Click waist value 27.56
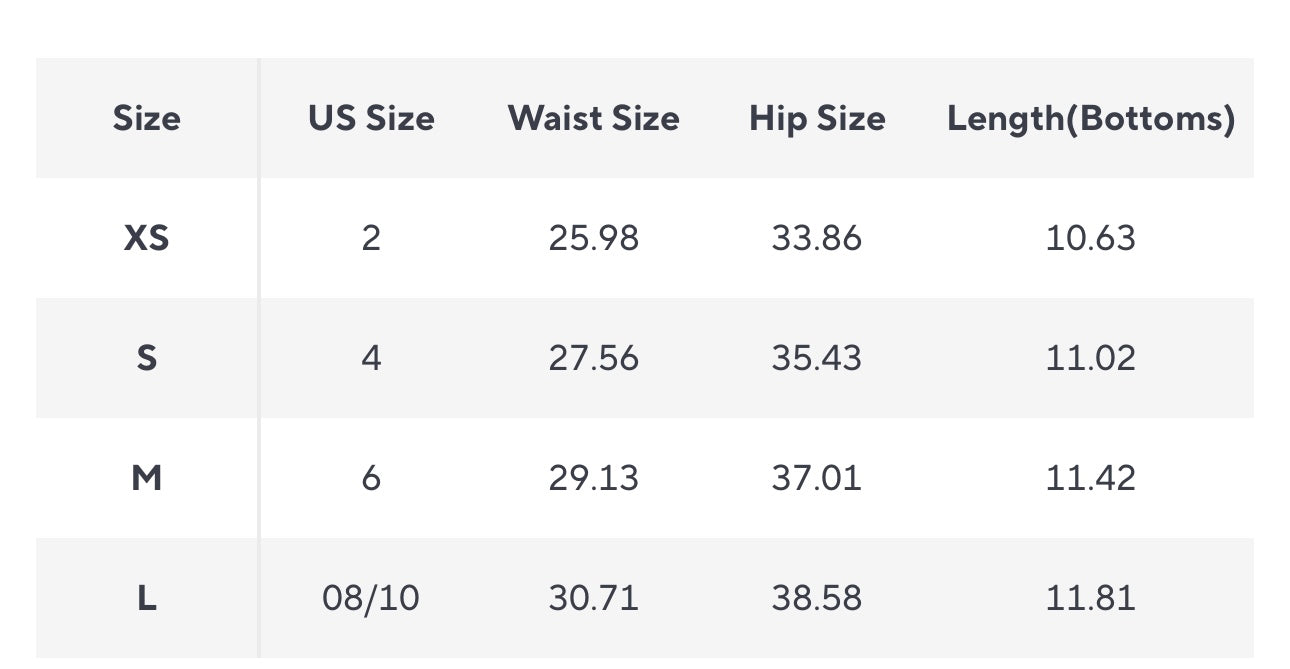Screen dimensions: 1290x669 click(593, 358)
